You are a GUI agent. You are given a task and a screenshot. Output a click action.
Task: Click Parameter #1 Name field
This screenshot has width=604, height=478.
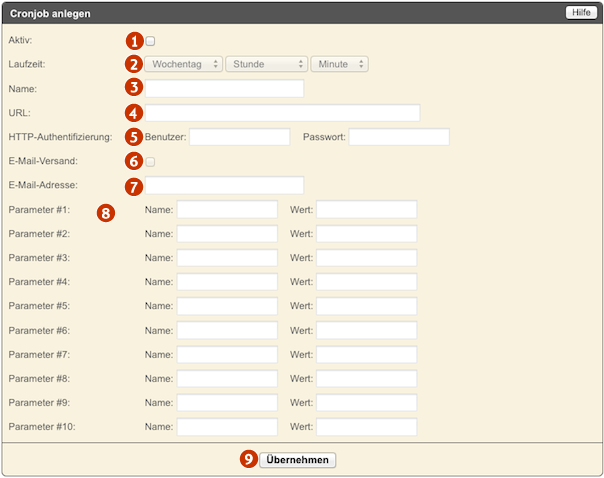(x=227, y=210)
